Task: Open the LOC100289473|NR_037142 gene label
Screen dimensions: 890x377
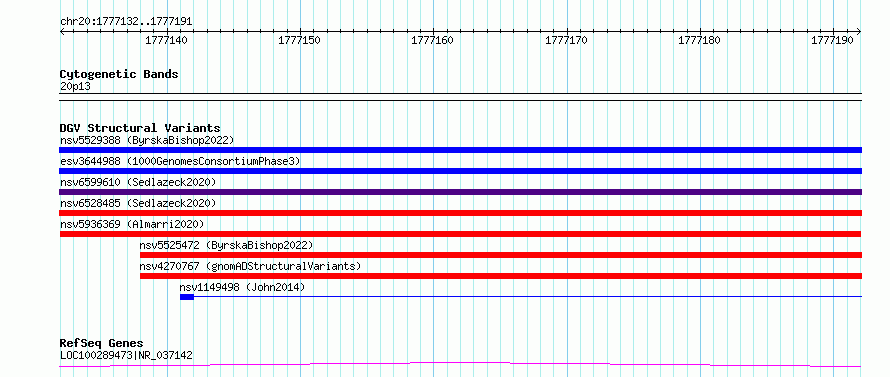Action: coord(126,355)
